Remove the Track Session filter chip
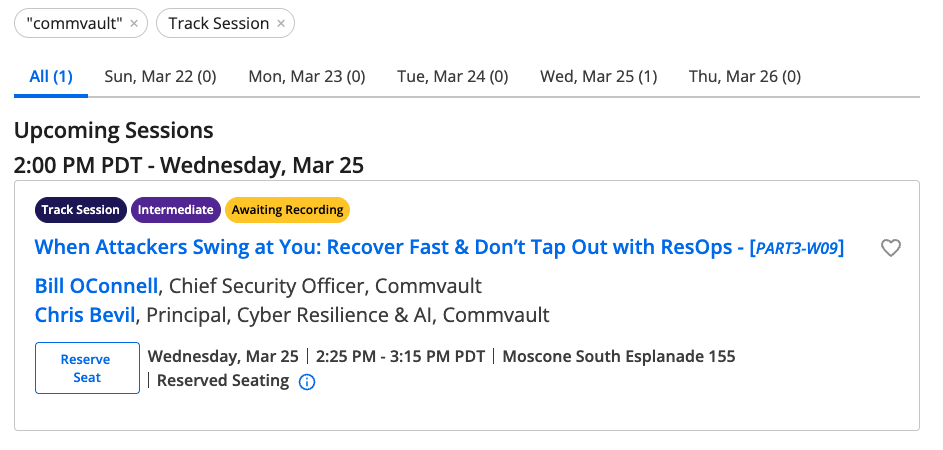The height and width of the screenshot is (450, 943). [x=281, y=24]
